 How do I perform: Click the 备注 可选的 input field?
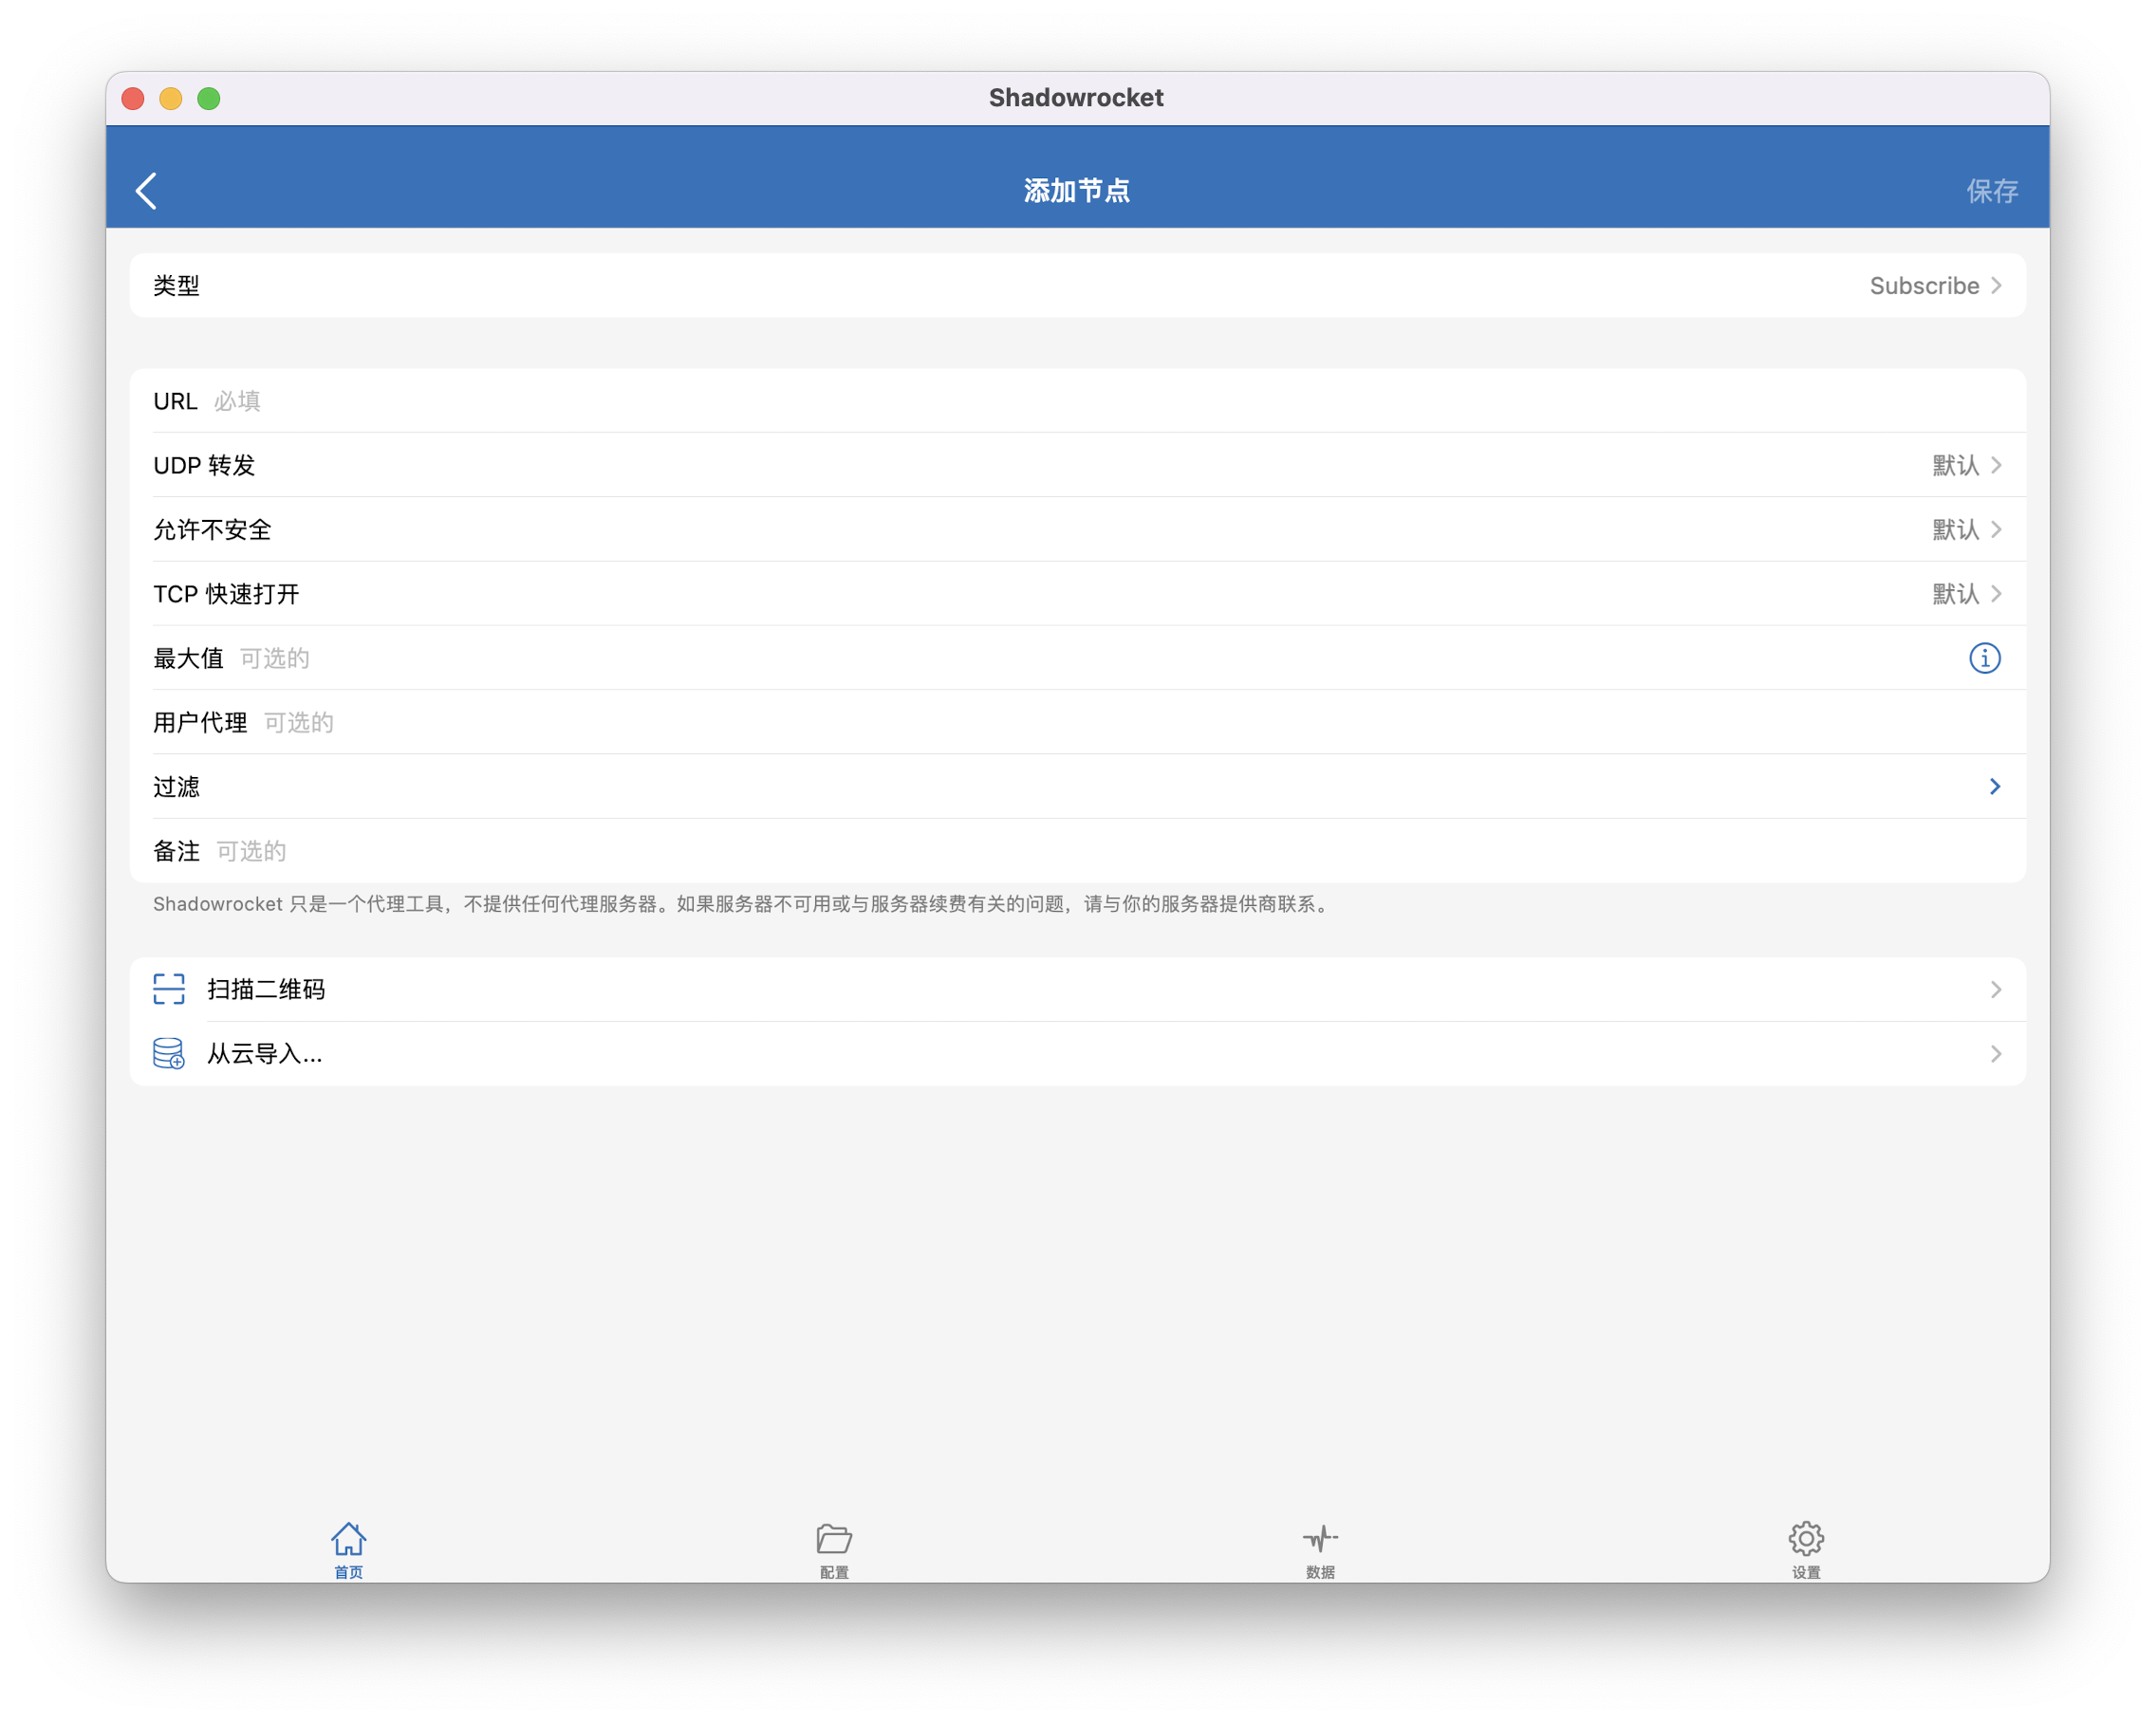click(1078, 851)
